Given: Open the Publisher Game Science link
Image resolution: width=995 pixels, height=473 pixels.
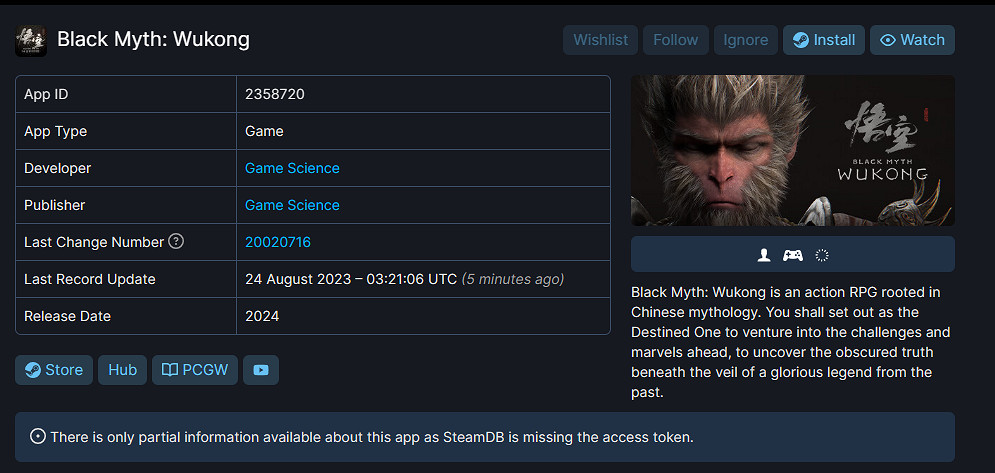Looking at the screenshot, I should click(292, 205).
